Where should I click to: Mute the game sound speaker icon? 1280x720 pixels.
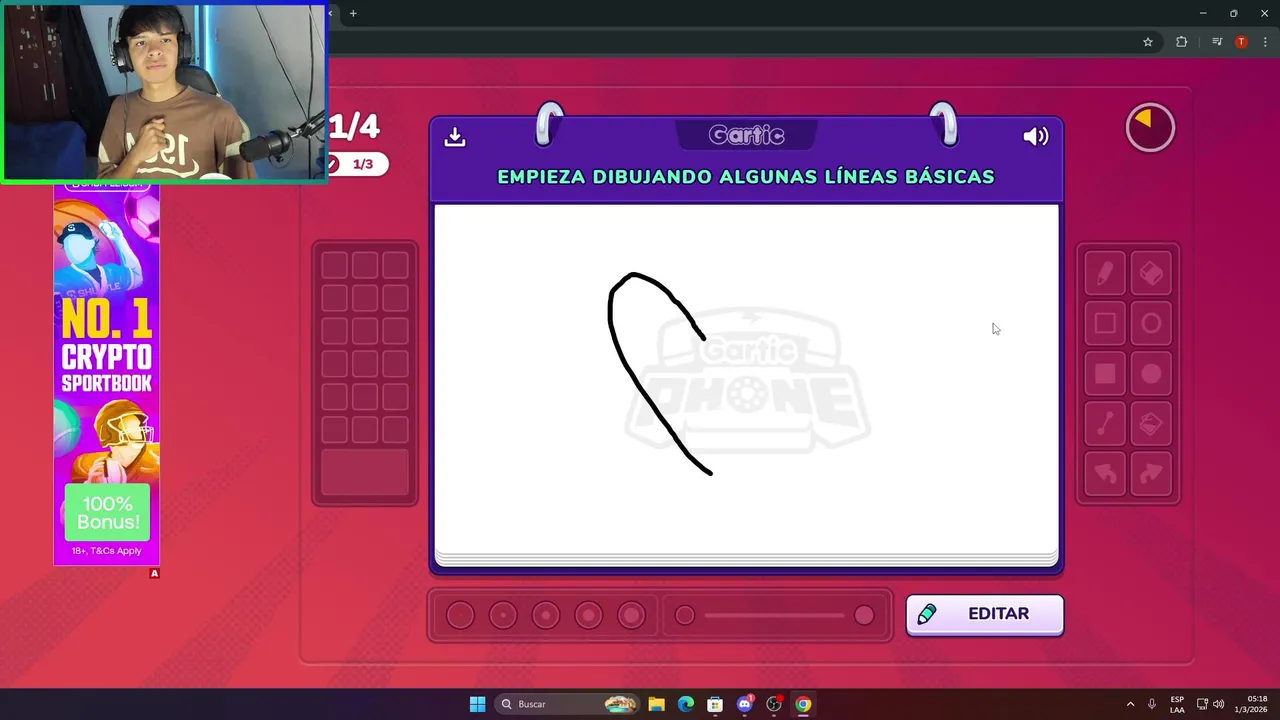[1035, 136]
